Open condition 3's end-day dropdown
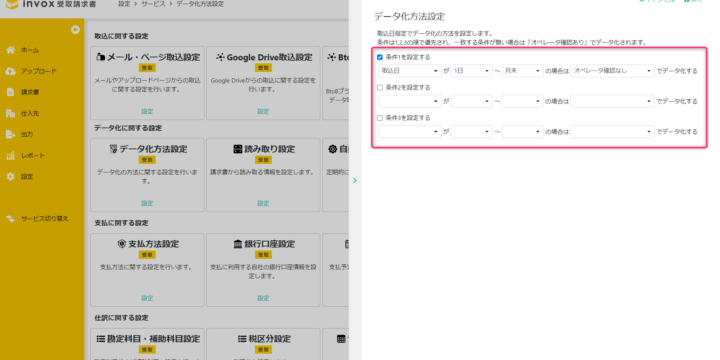Image resolution: width=720 pixels, height=360 pixels. pos(523,132)
